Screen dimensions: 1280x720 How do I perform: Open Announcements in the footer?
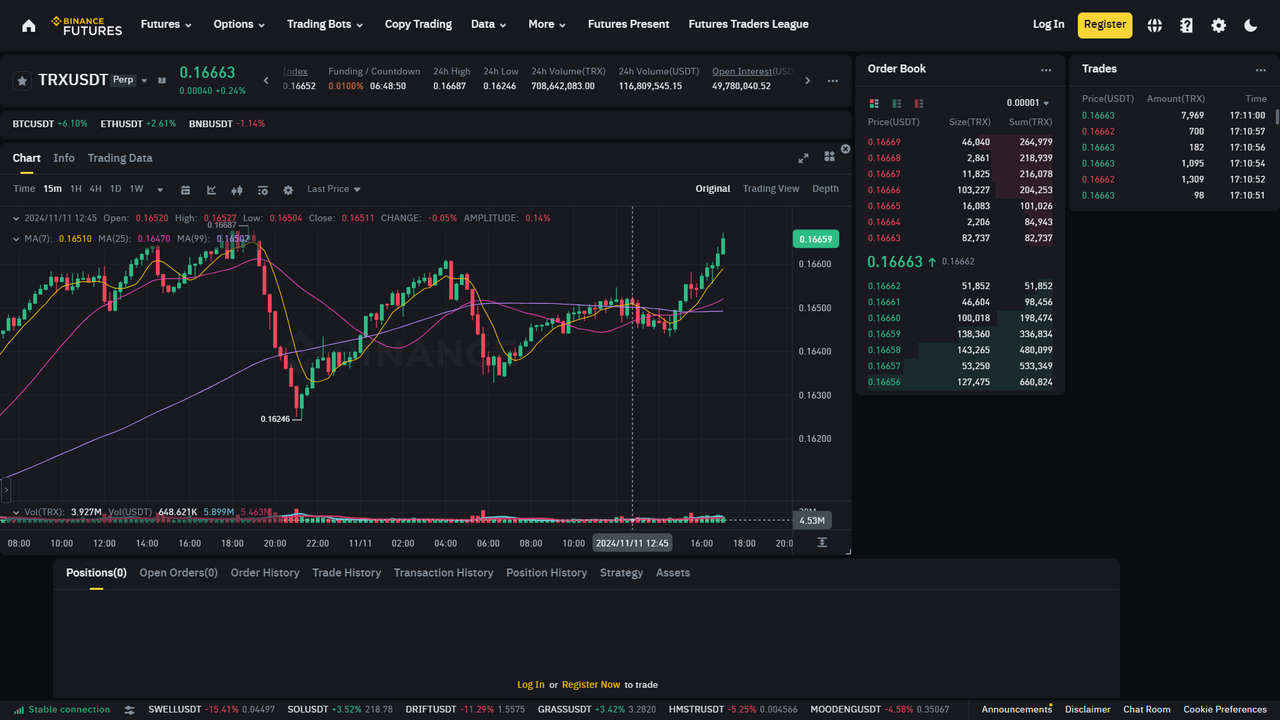pyautogui.click(x=1016, y=710)
